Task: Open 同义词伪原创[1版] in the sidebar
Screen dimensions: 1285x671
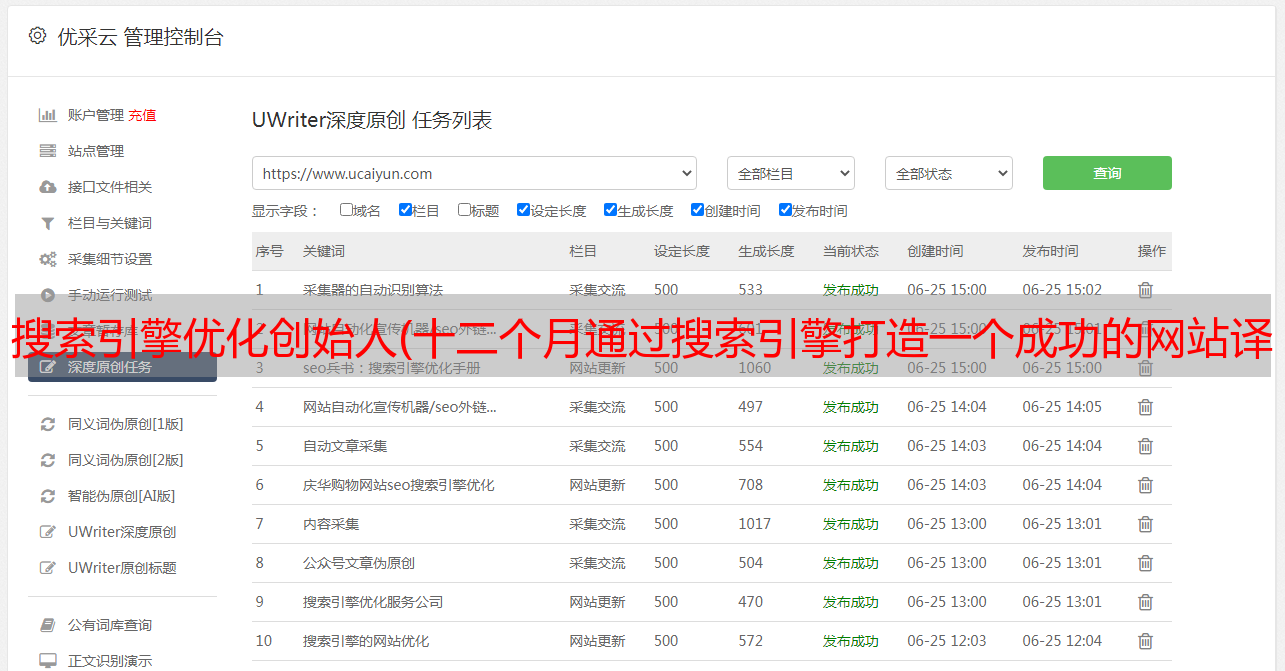Action: coord(125,424)
